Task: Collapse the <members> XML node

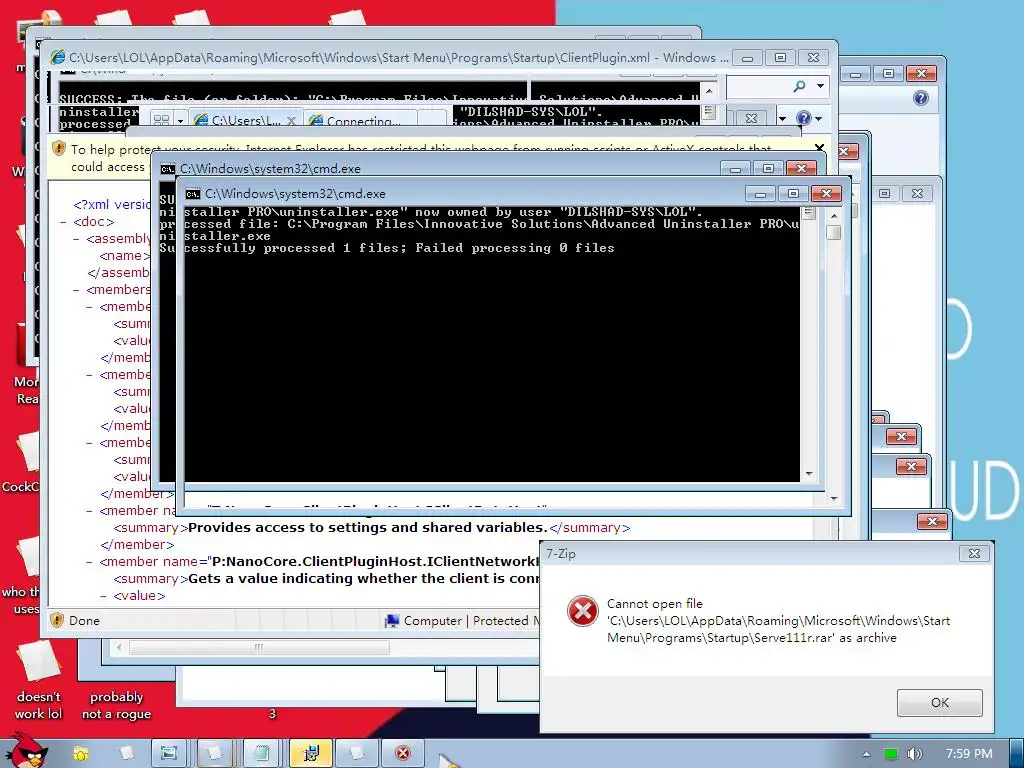Action: (x=76, y=290)
